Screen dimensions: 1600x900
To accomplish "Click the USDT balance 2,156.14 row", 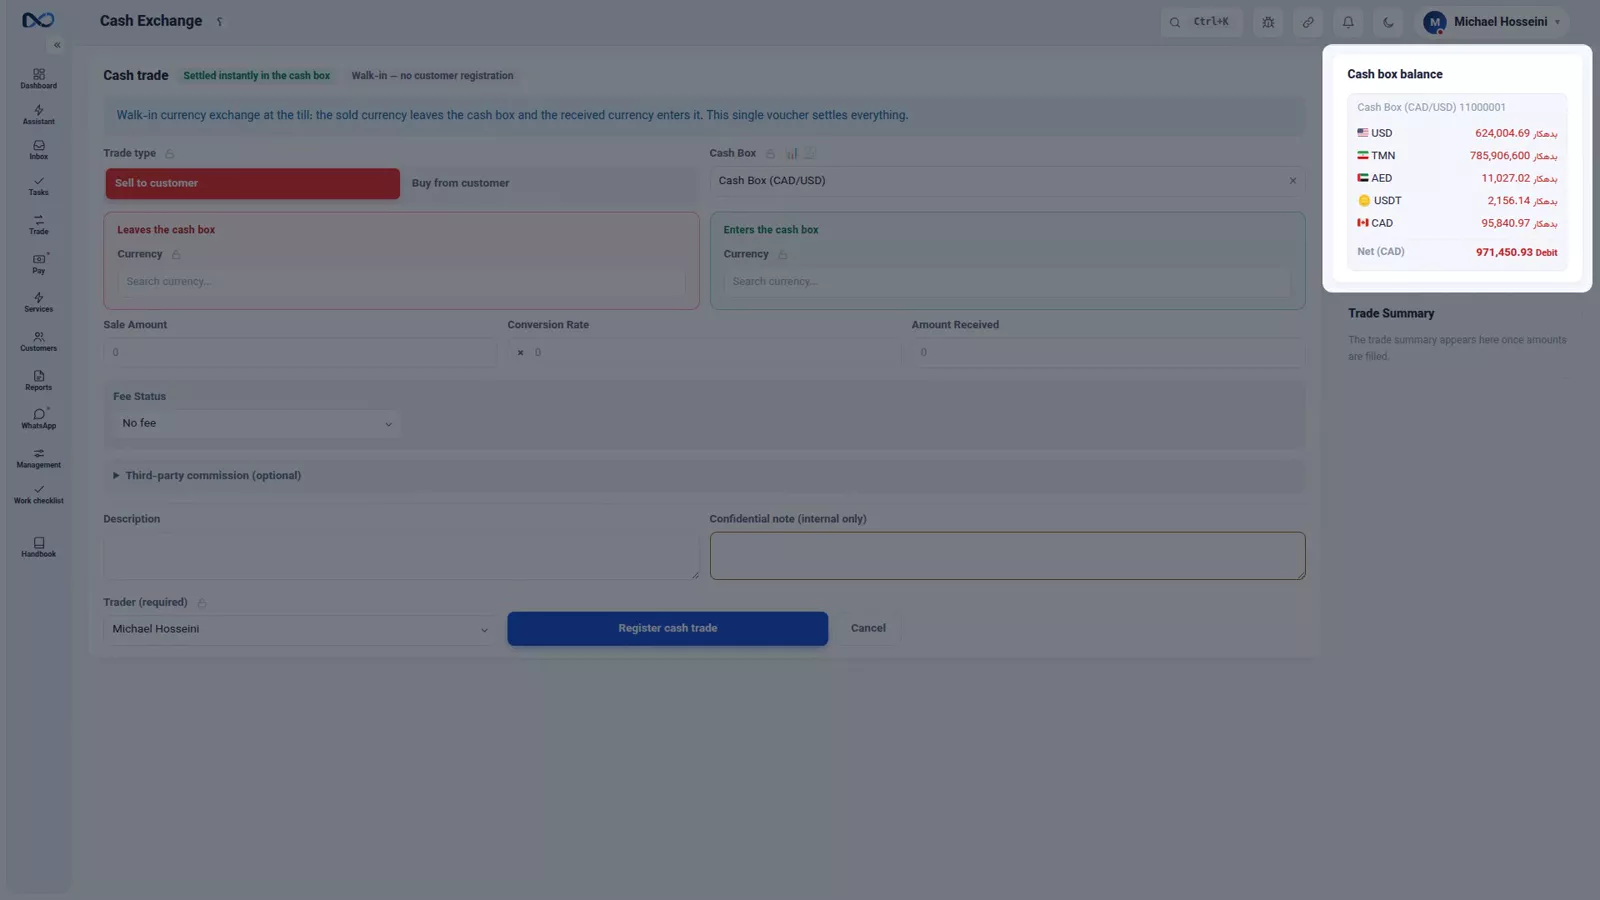I will 1456,201.
